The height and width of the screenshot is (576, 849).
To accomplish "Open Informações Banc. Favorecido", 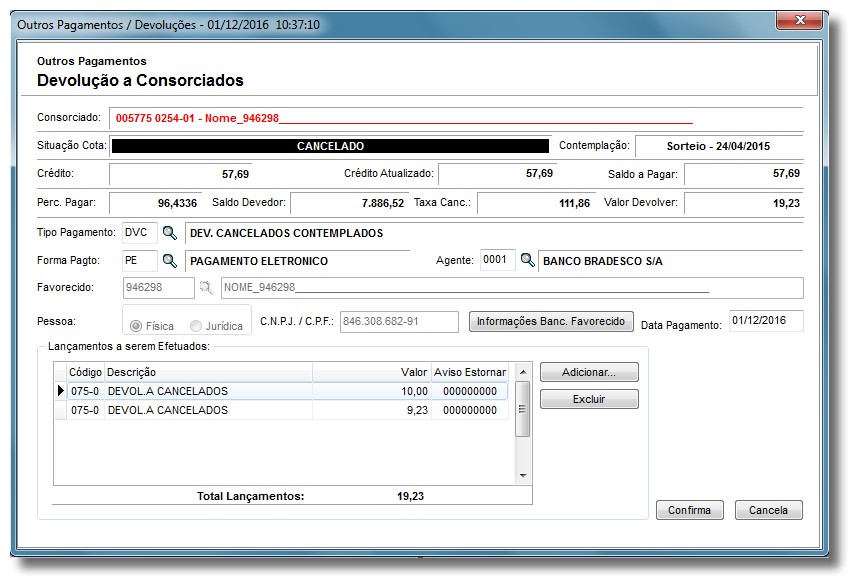I will click(x=551, y=322).
